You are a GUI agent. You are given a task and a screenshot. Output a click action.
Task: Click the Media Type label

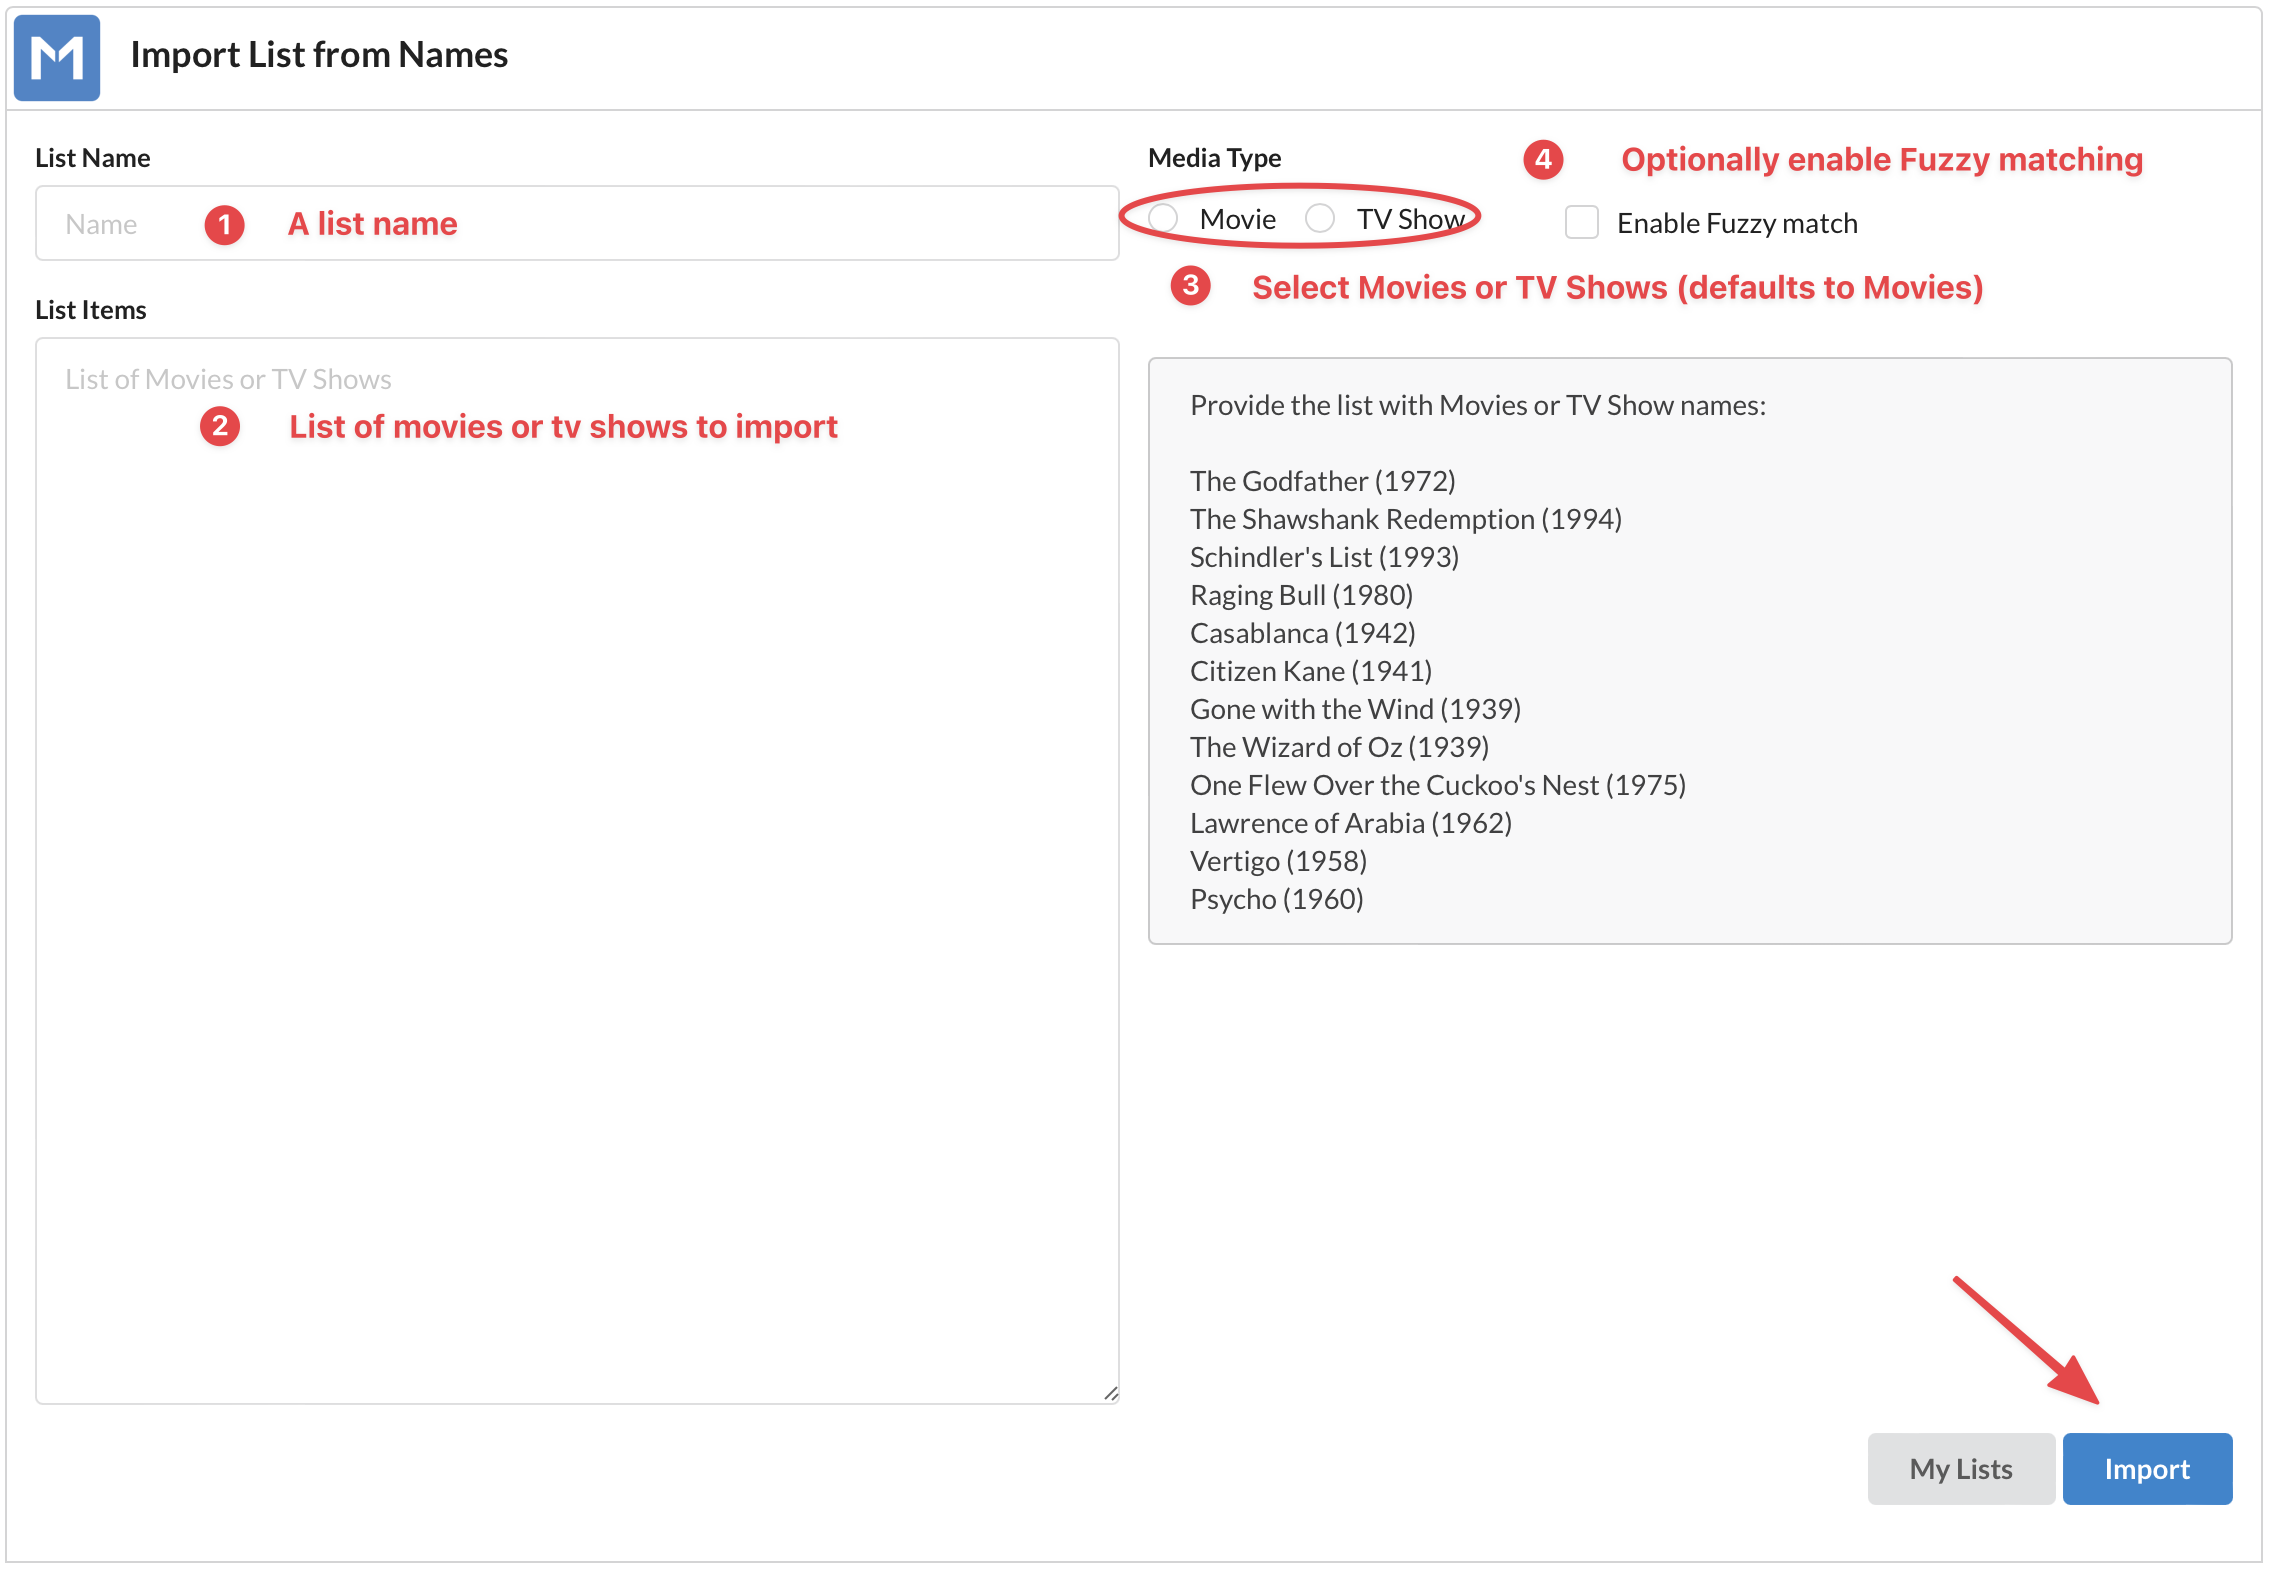1214,158
